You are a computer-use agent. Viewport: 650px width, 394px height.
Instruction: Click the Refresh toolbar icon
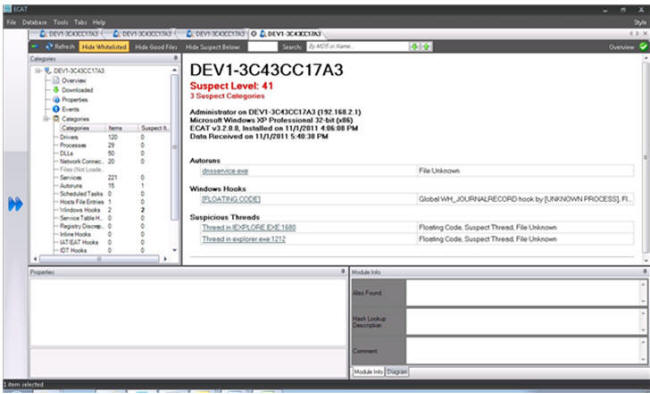click(x=49, y=47)
